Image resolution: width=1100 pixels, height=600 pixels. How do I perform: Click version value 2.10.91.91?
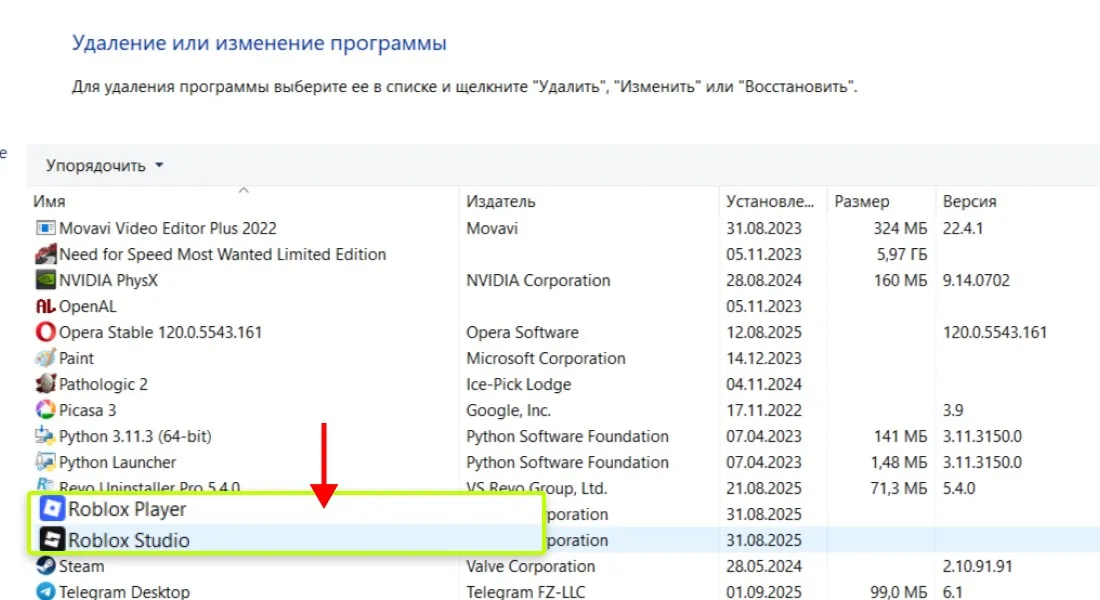(977, 566)
